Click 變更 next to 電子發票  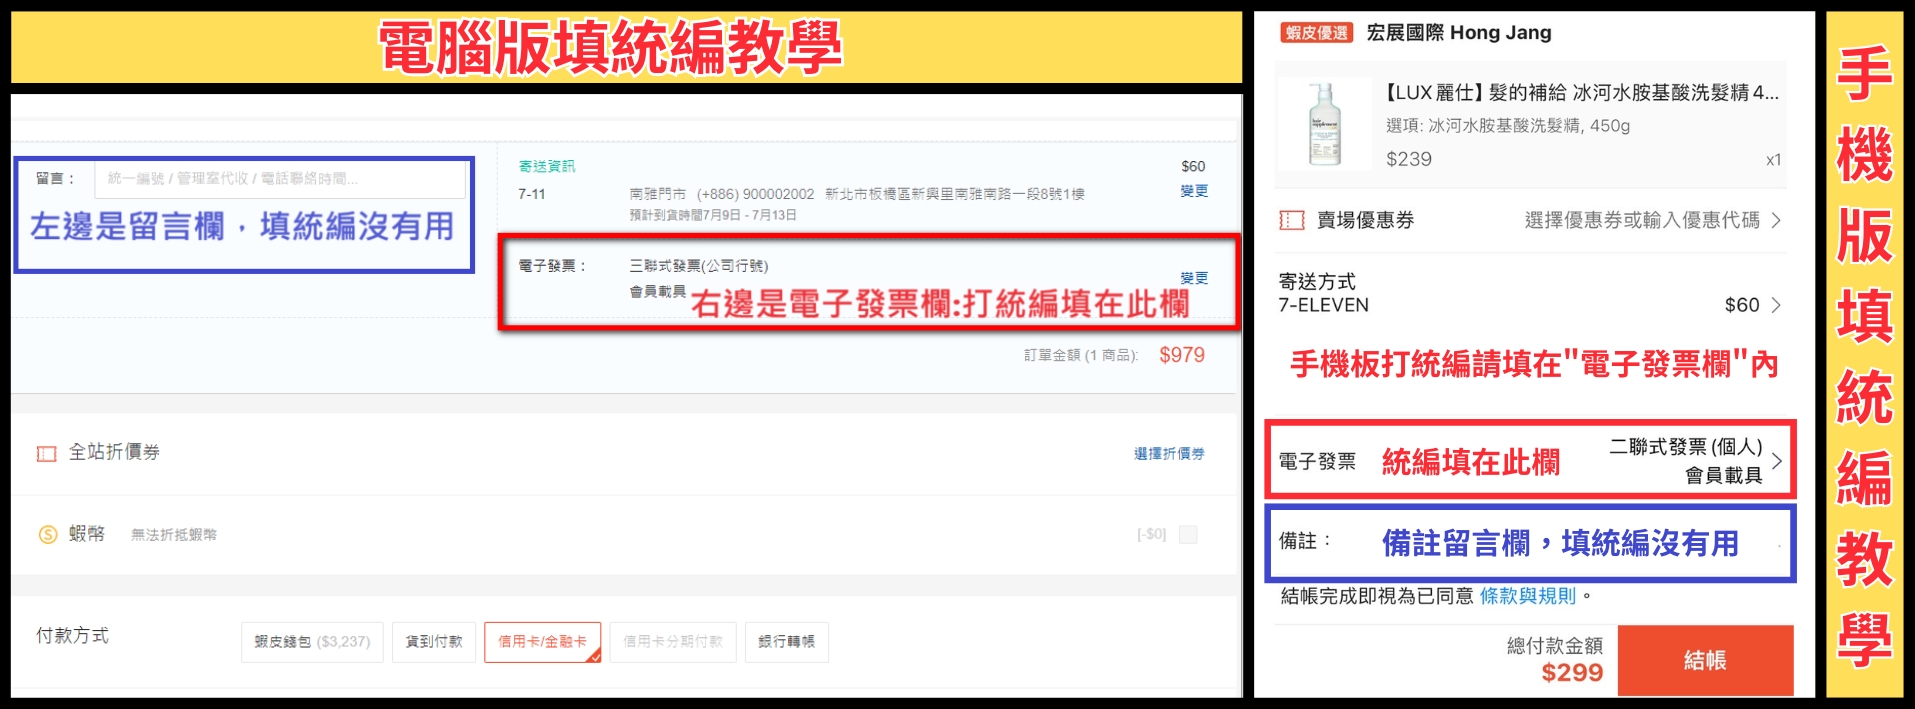click(x=1194, y=278)
